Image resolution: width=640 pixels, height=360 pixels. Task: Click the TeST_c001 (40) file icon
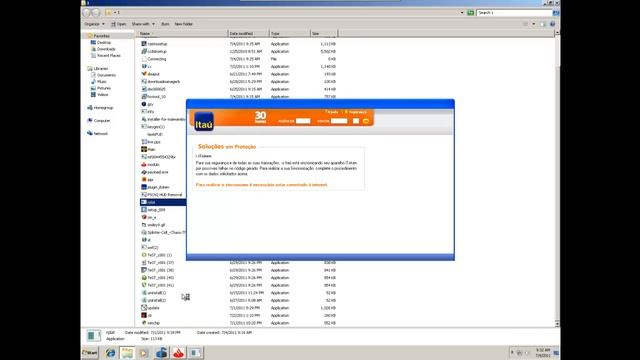(144, 278)
